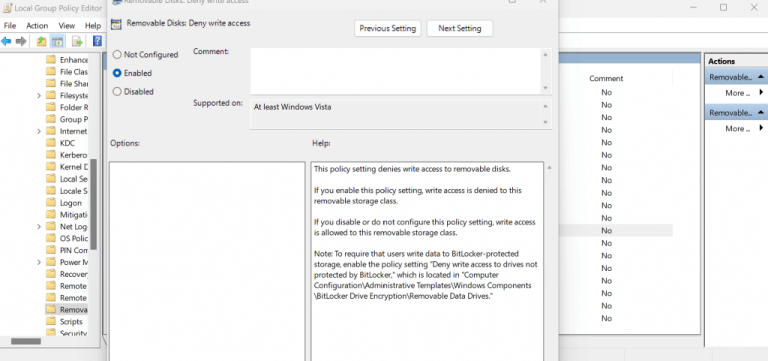Click the folder icon next to Internet
Image resolution: width=768 pixels, height=361 pixels.
coord(50,131)
